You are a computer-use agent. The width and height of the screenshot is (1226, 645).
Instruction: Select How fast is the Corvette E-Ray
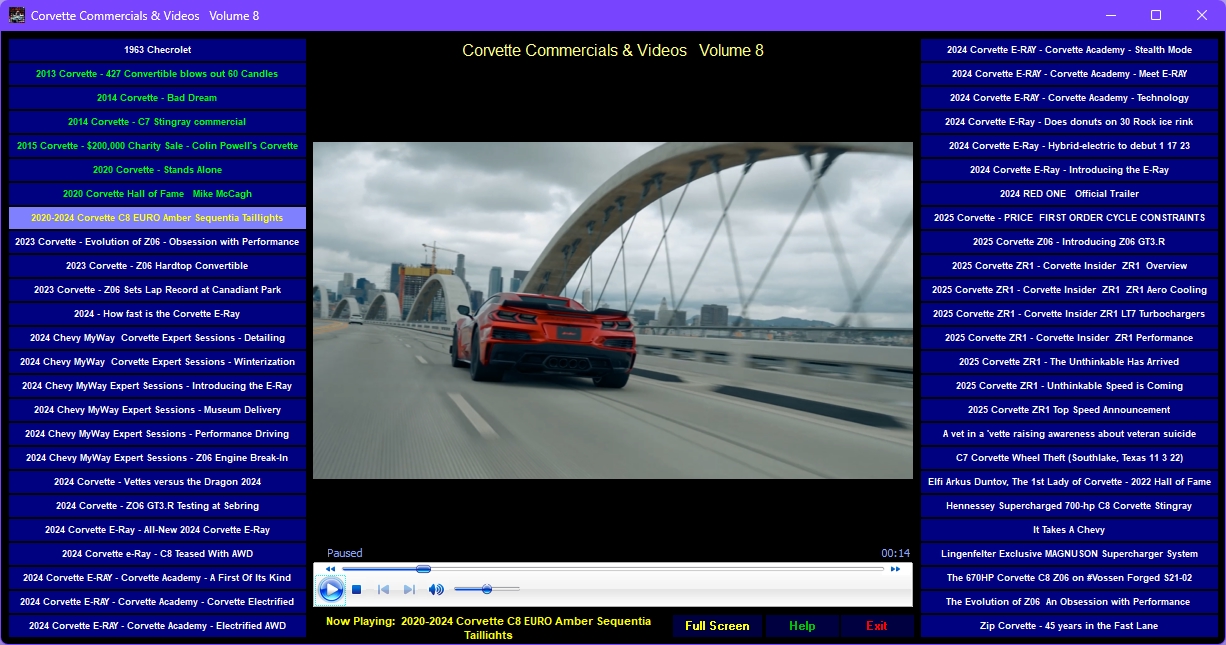(x=157, y=314)
